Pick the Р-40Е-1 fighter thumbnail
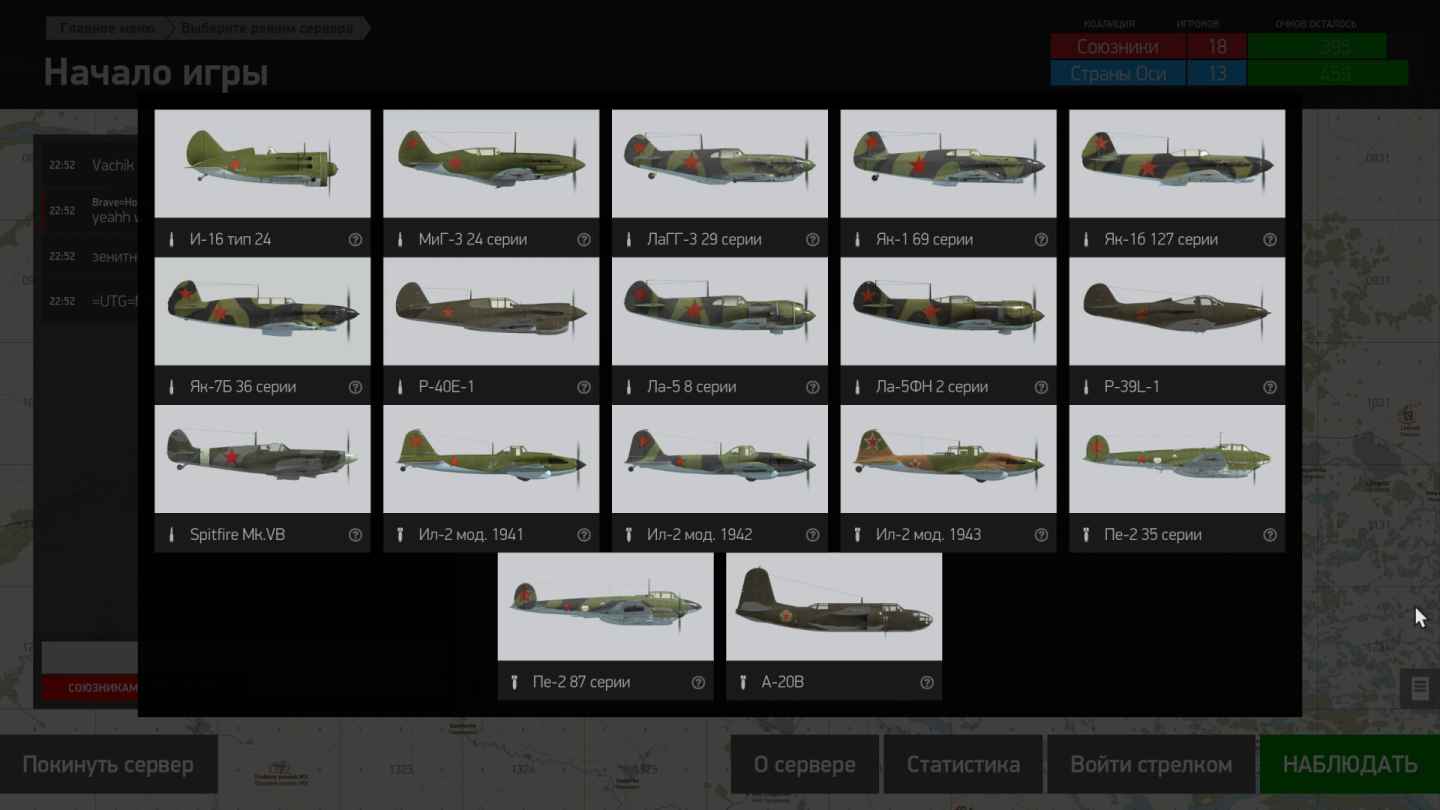The width and height of the screenshot is (1440, 810). pyautogui.click(x=491, y=312)
